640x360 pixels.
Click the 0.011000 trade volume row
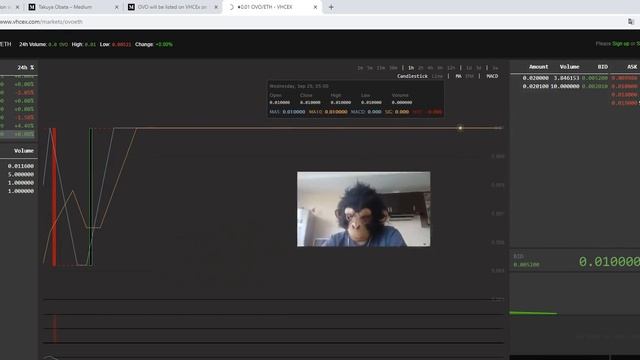point(20,166)
